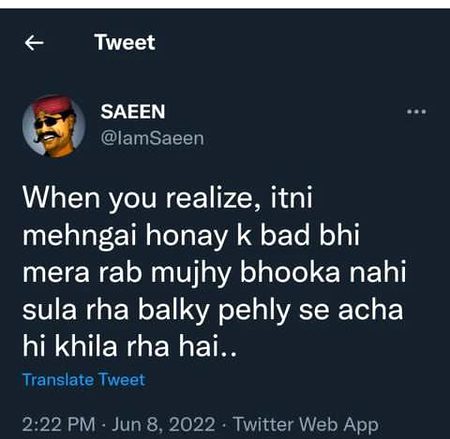This screenshot has width=450, height=439.
Task: Open the SAEEN display name profile
Action: (133, 111)
